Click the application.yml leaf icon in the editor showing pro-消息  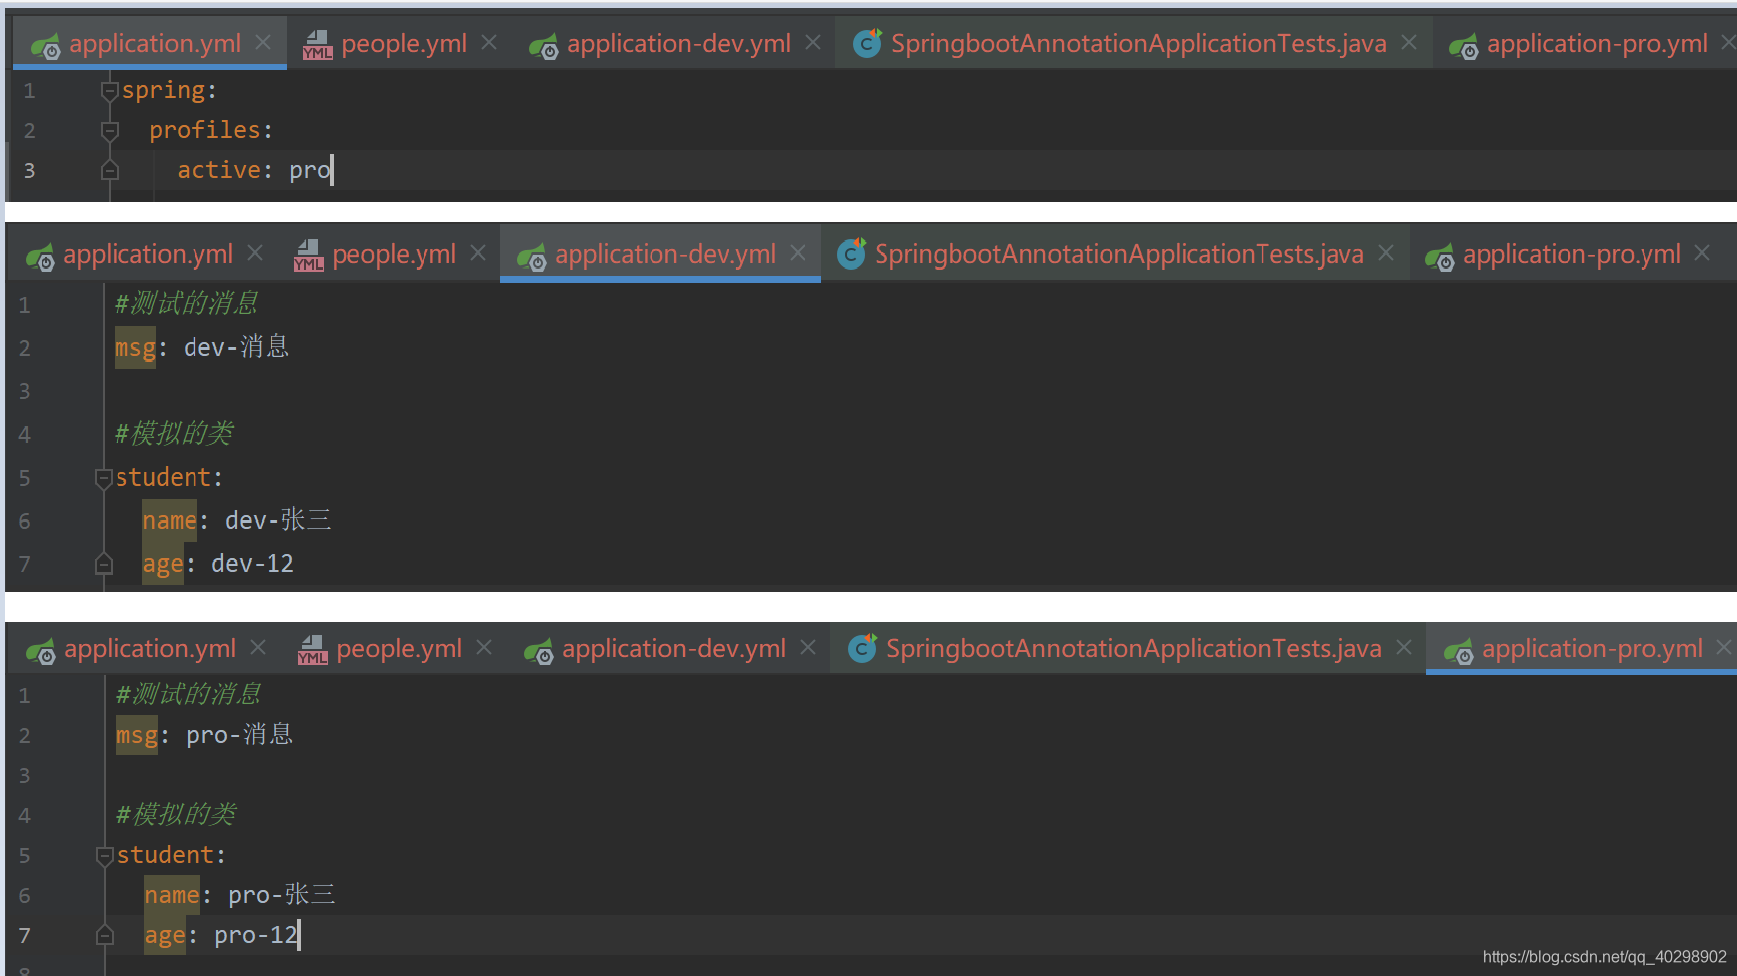40,651
